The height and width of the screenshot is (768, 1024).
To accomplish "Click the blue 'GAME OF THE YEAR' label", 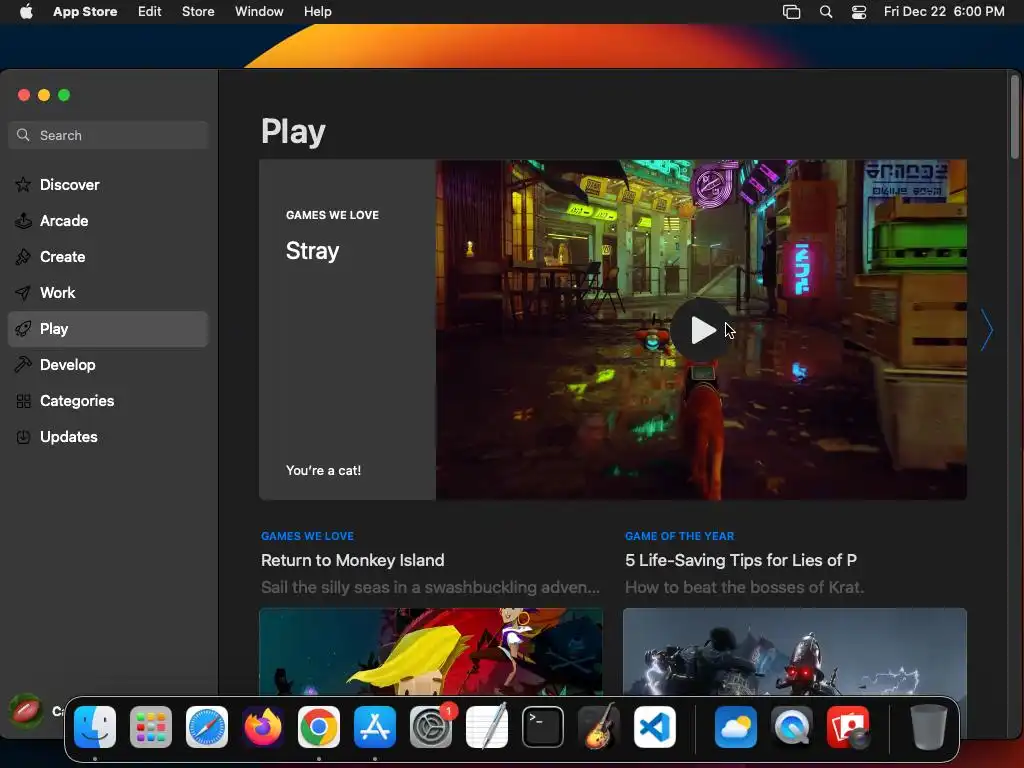I will (679, 536).
